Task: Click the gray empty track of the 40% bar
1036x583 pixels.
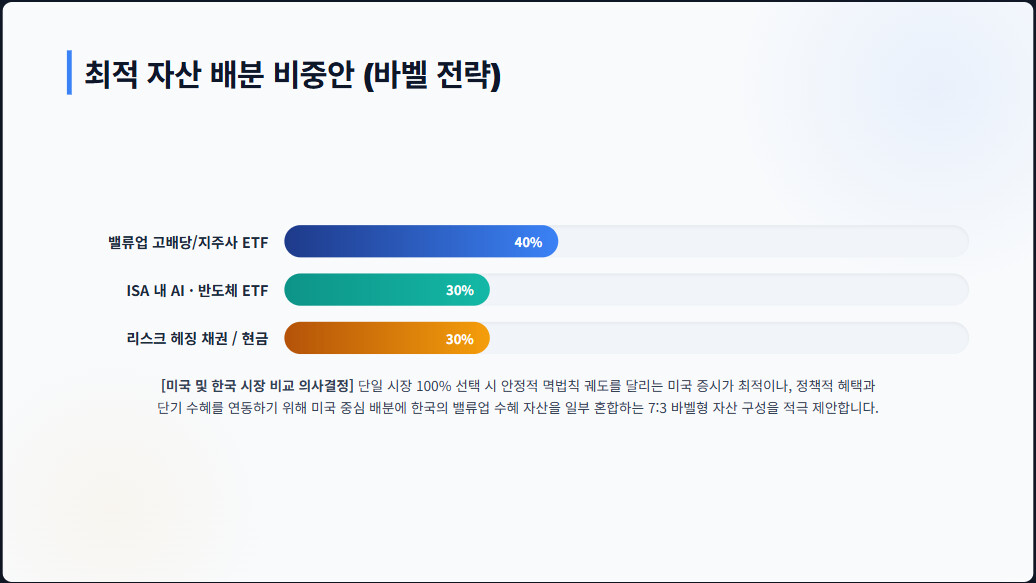Action: tap(763, 241)
